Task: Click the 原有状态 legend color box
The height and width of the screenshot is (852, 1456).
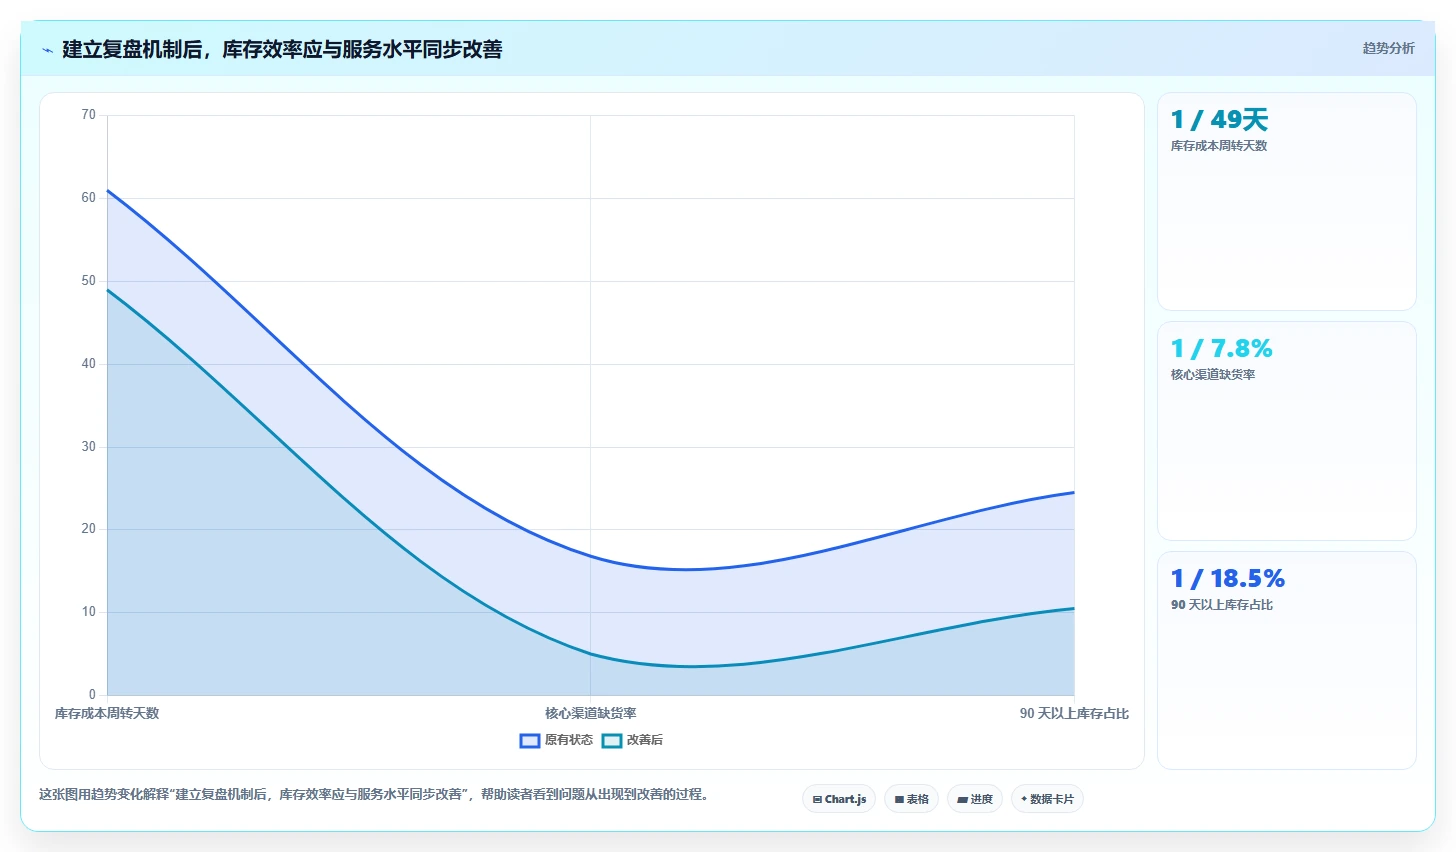Action: pyautogui.click(x=530, y=741)
